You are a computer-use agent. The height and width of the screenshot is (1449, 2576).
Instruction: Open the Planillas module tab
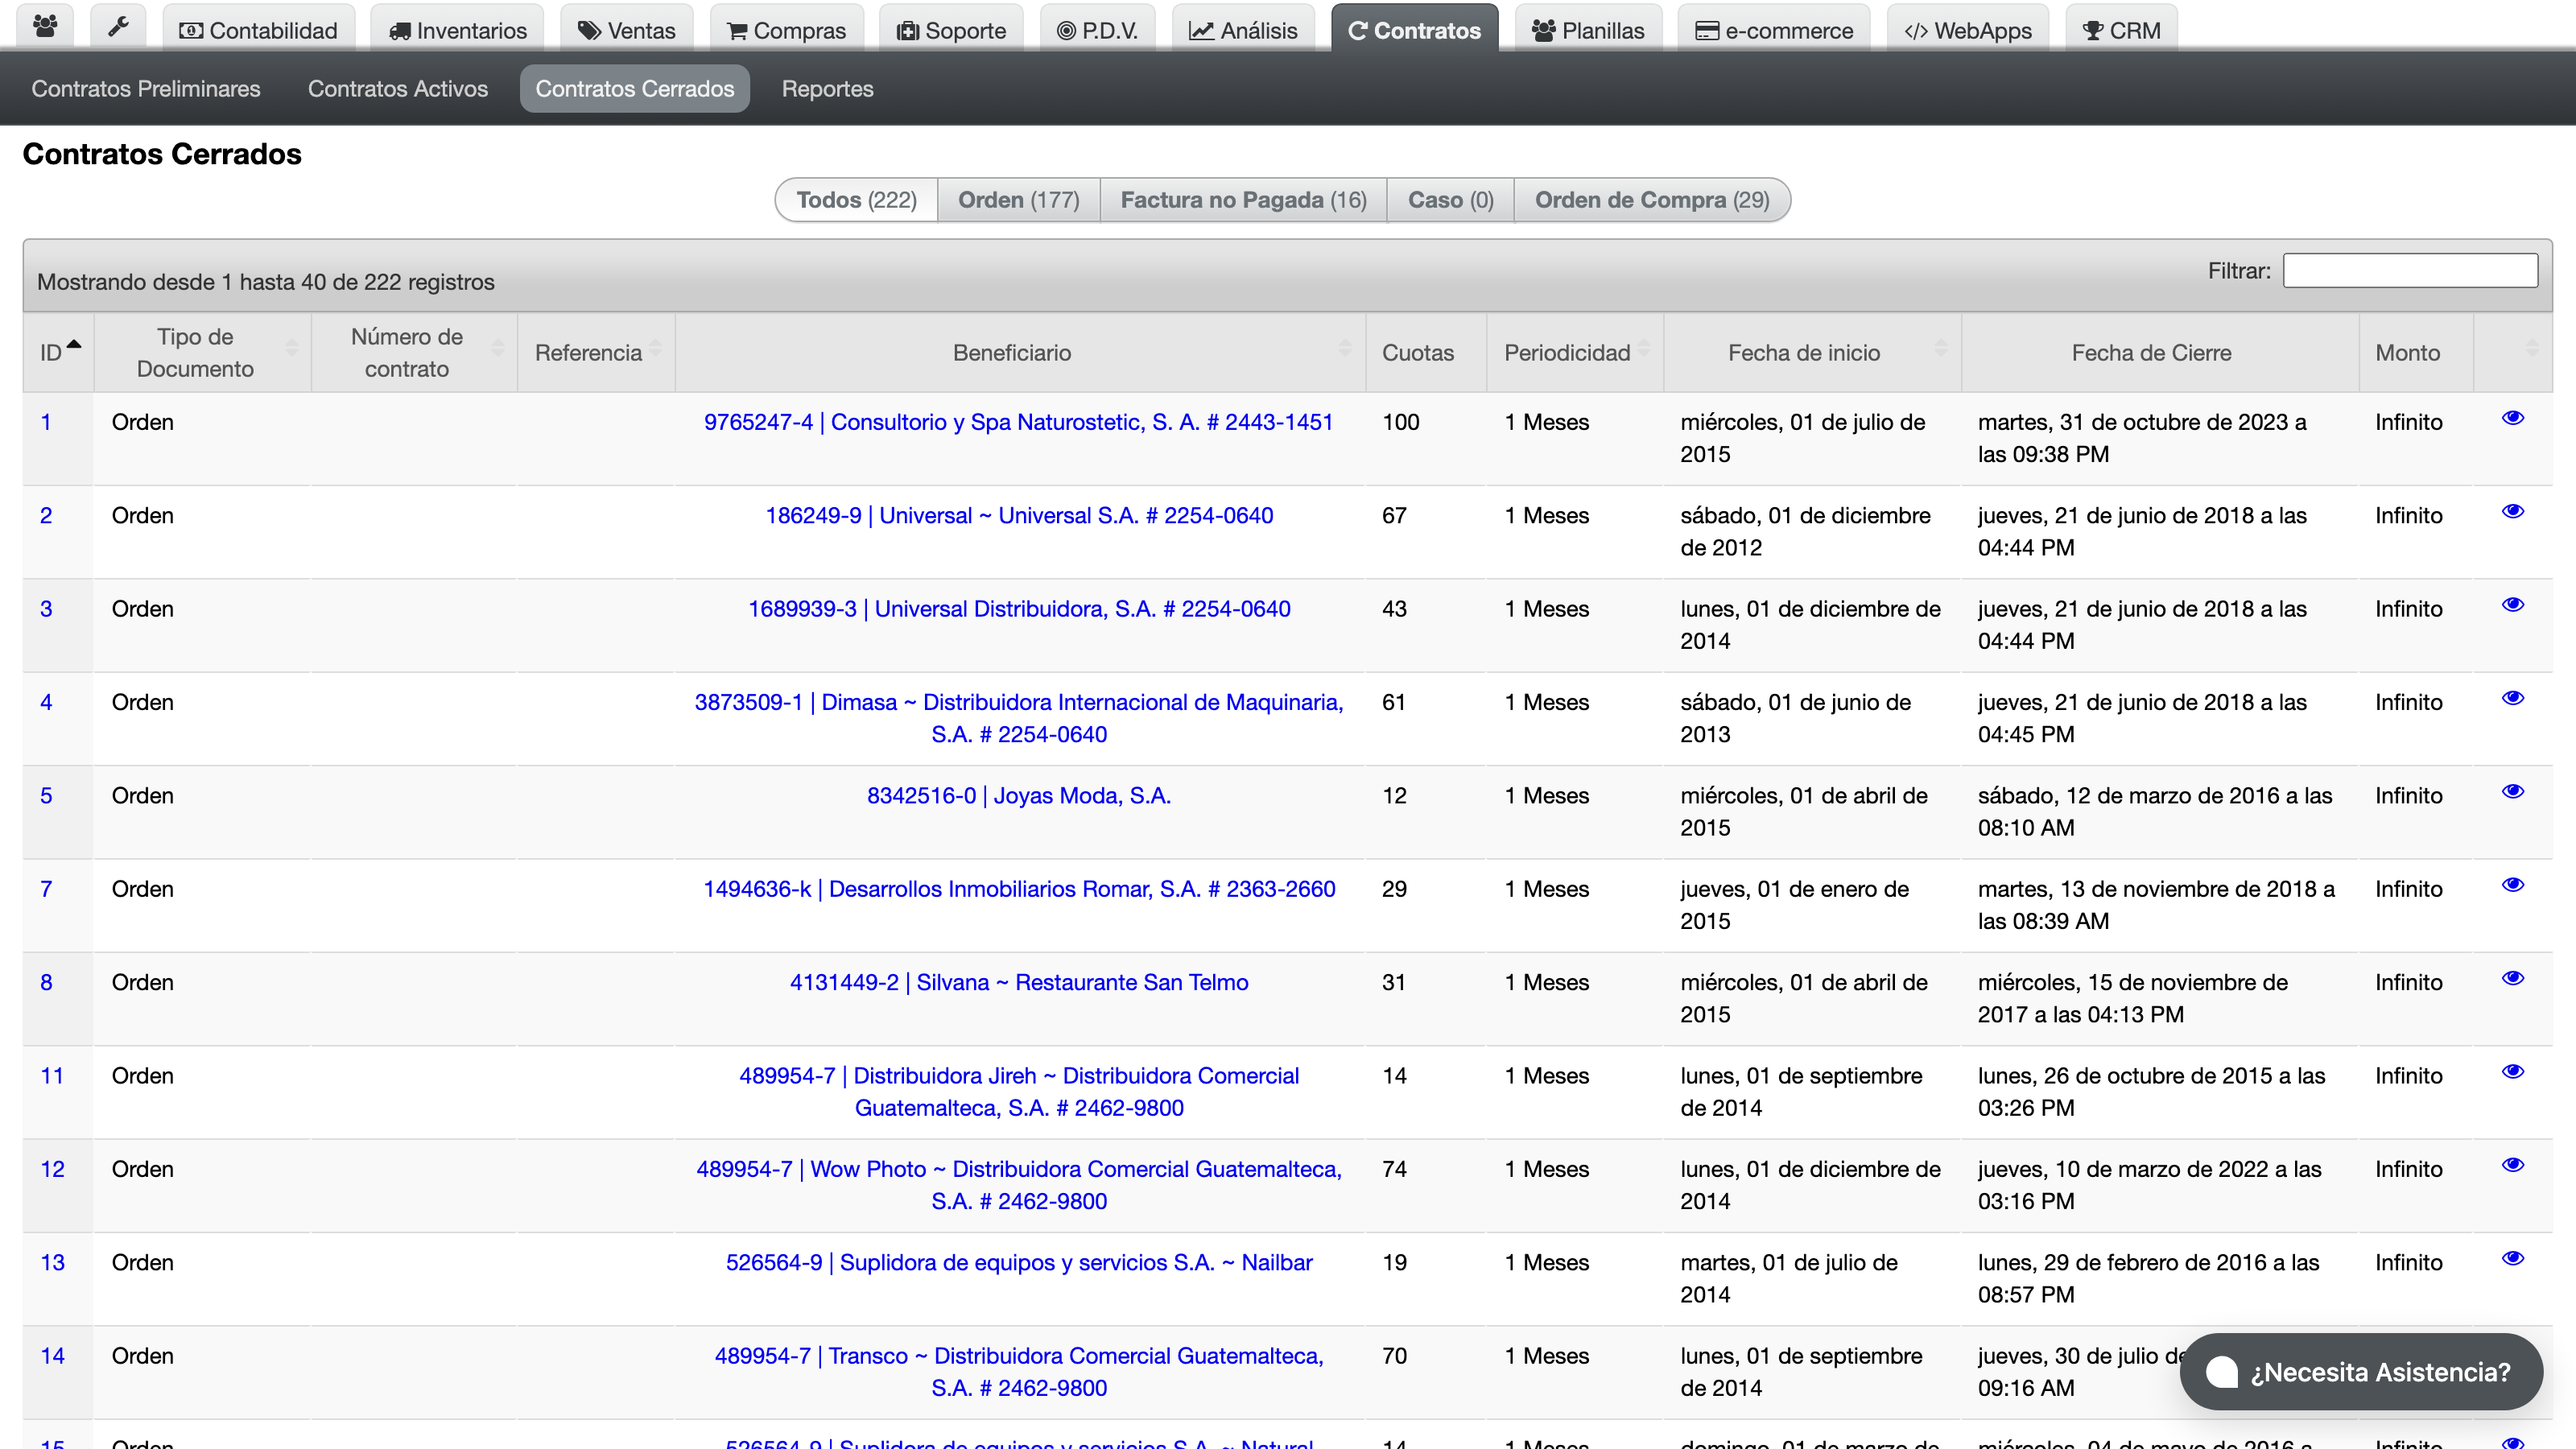1588,29
